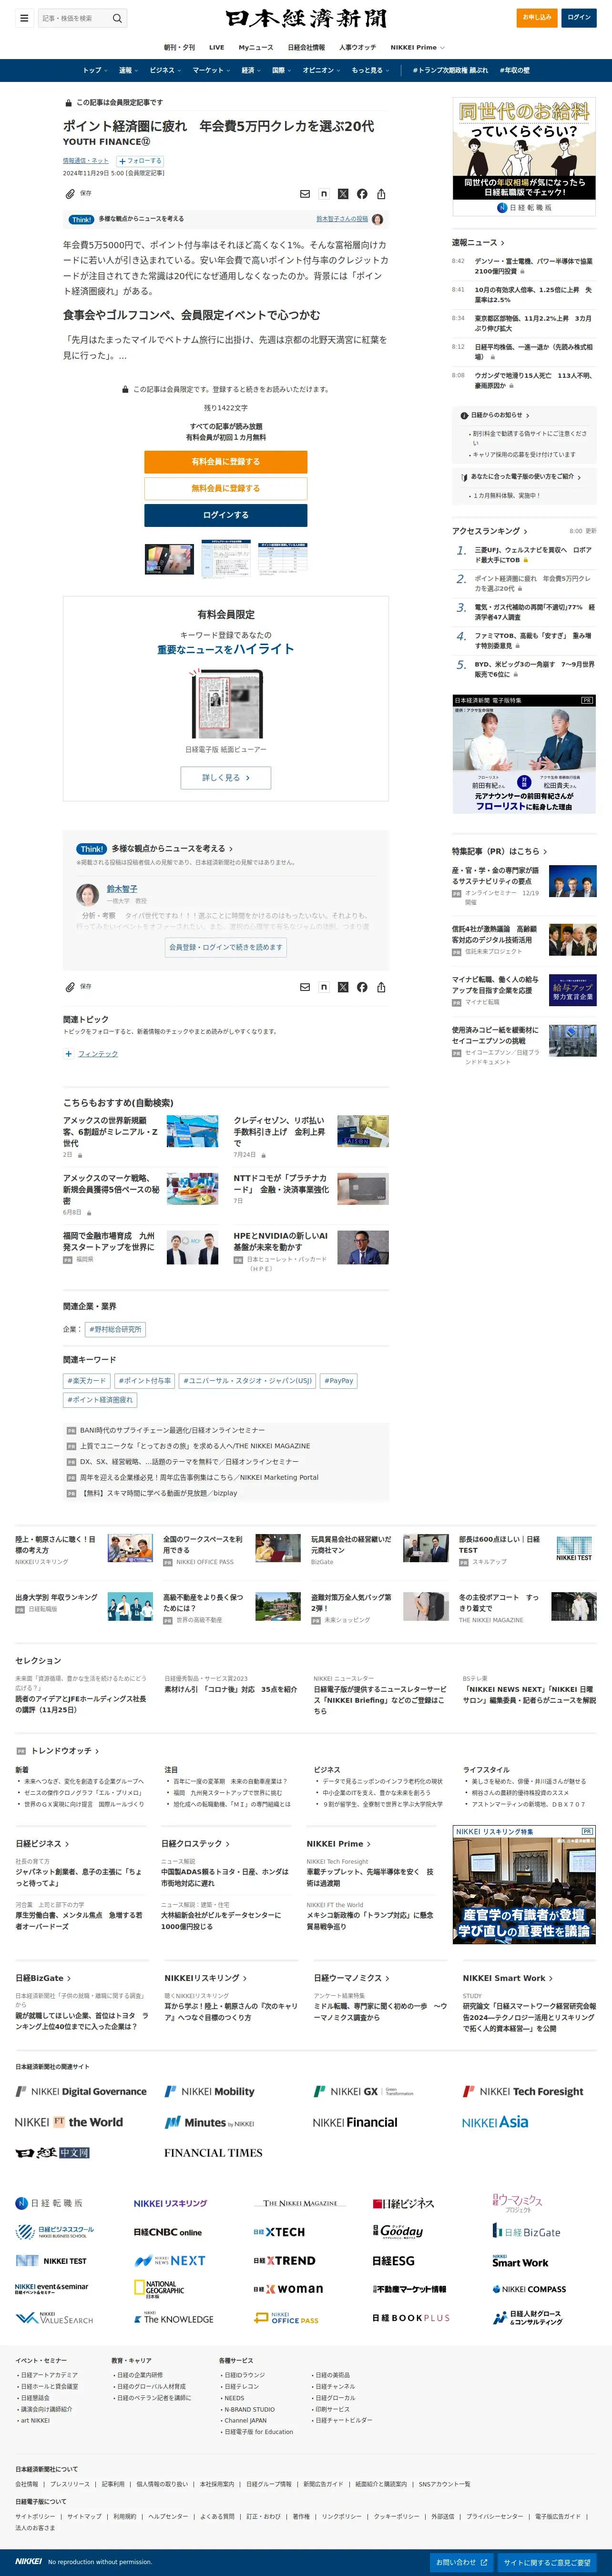The height and width of the screenshot is (2576, 612).
Task: Open the 日経xTECH logo link
Action: pyautogui.click(x=279, y=2232)
